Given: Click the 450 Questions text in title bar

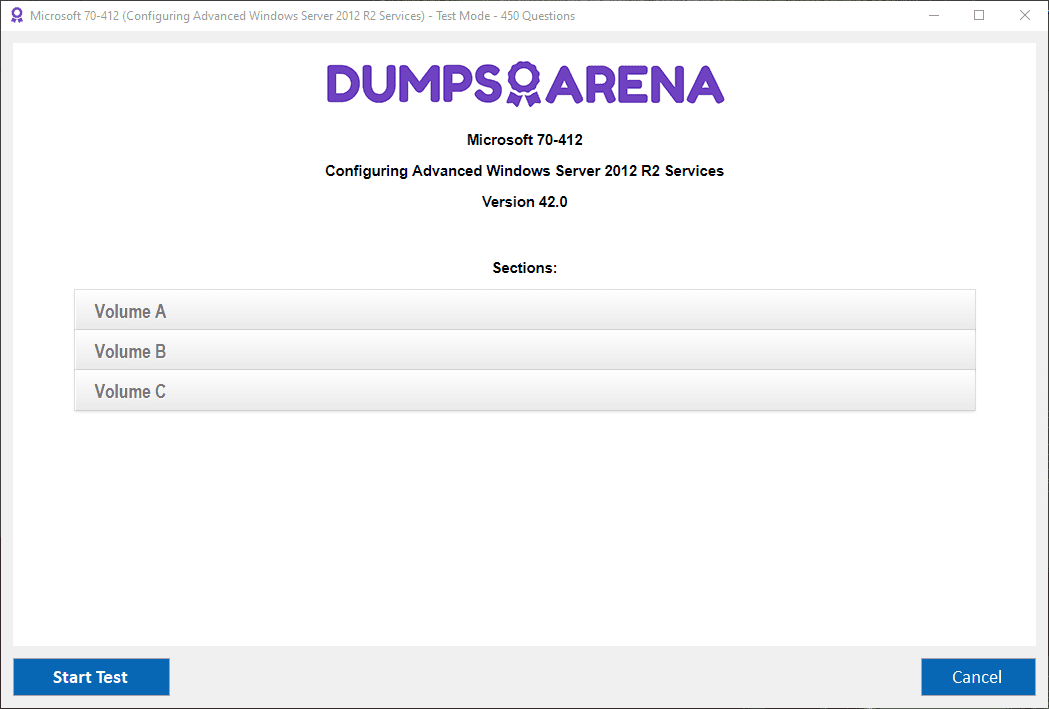Looking at the screenshot, I should [538, 15].
